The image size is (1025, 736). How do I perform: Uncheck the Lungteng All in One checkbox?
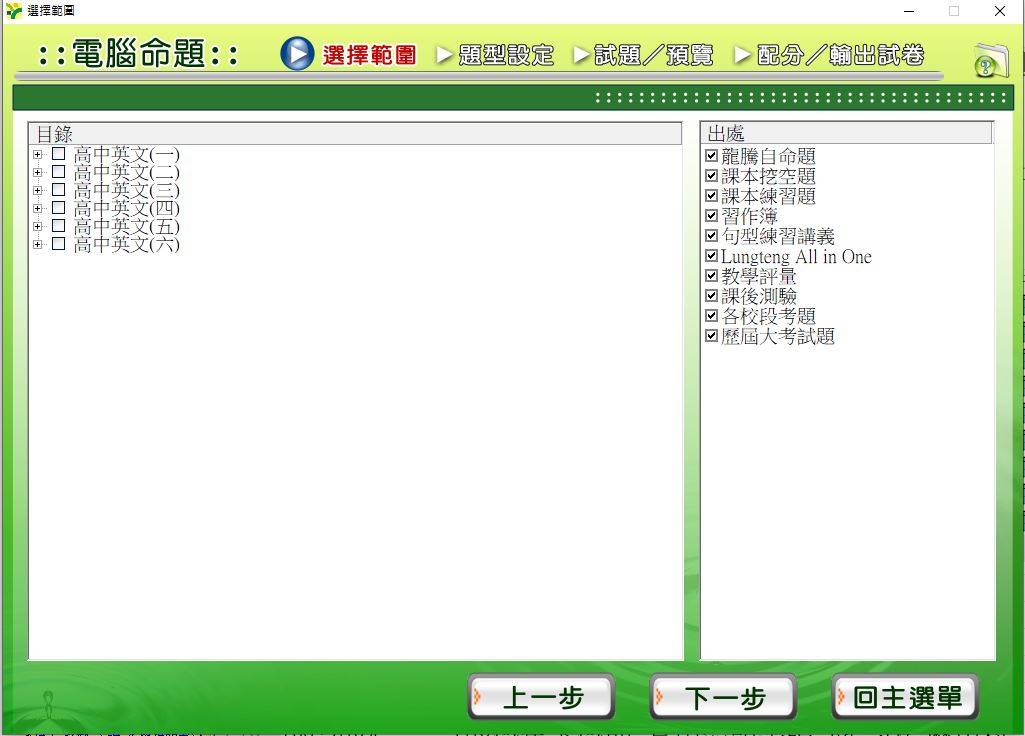tap(712, 256)
